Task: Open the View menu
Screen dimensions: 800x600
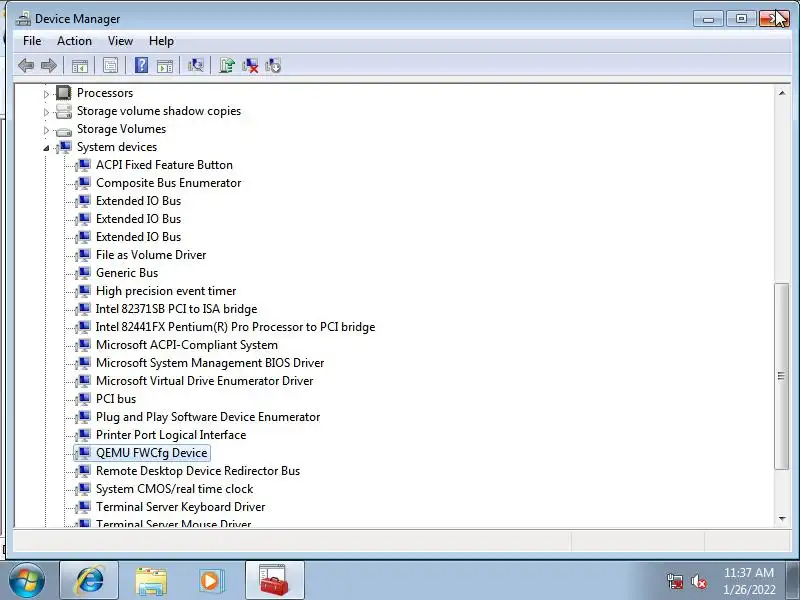Action: click(120, 41)
